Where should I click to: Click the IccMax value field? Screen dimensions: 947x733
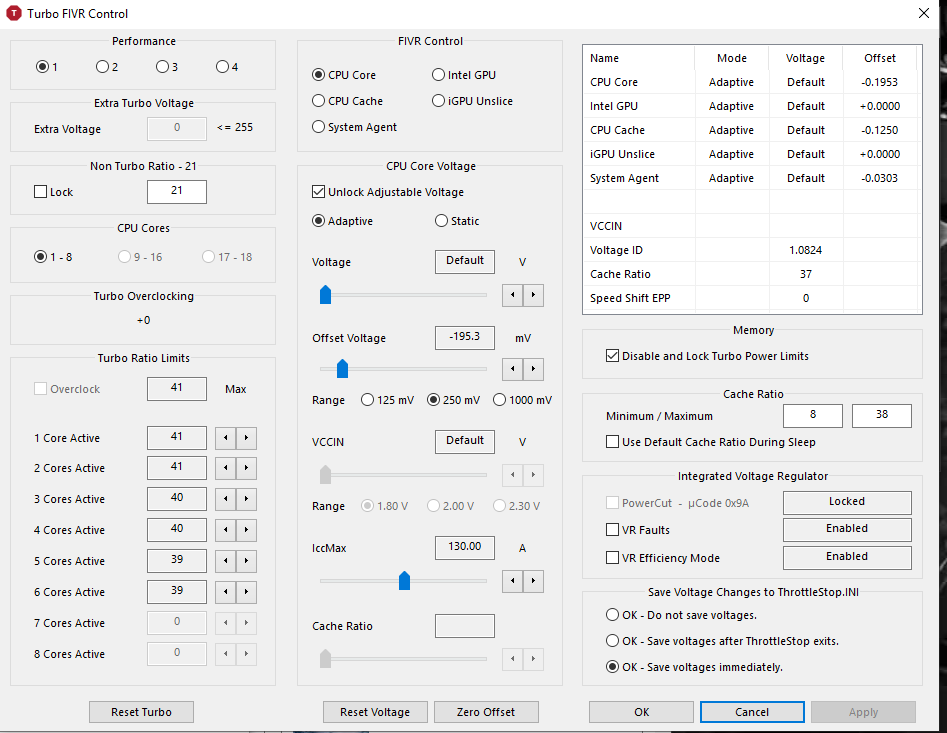[x=465, y=548]
